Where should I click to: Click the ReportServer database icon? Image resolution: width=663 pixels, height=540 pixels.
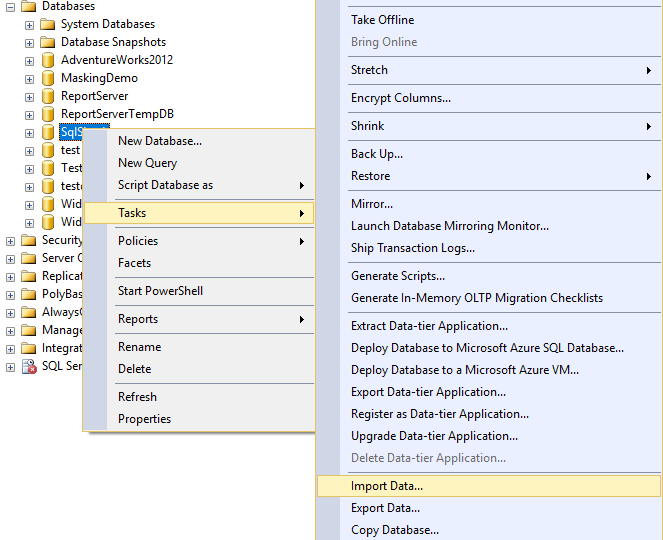pyautogui.click(x=47, y=96)
